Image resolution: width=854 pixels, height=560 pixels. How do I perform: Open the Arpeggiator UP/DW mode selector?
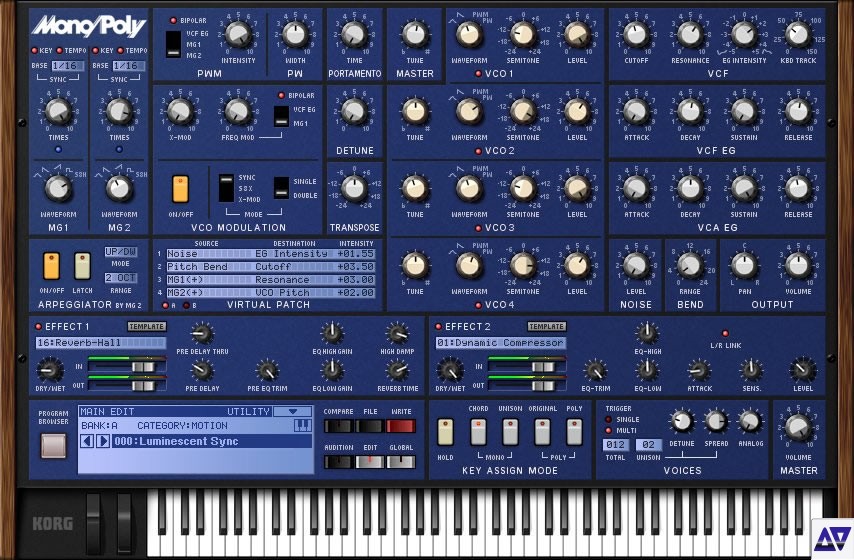[120, 252]
